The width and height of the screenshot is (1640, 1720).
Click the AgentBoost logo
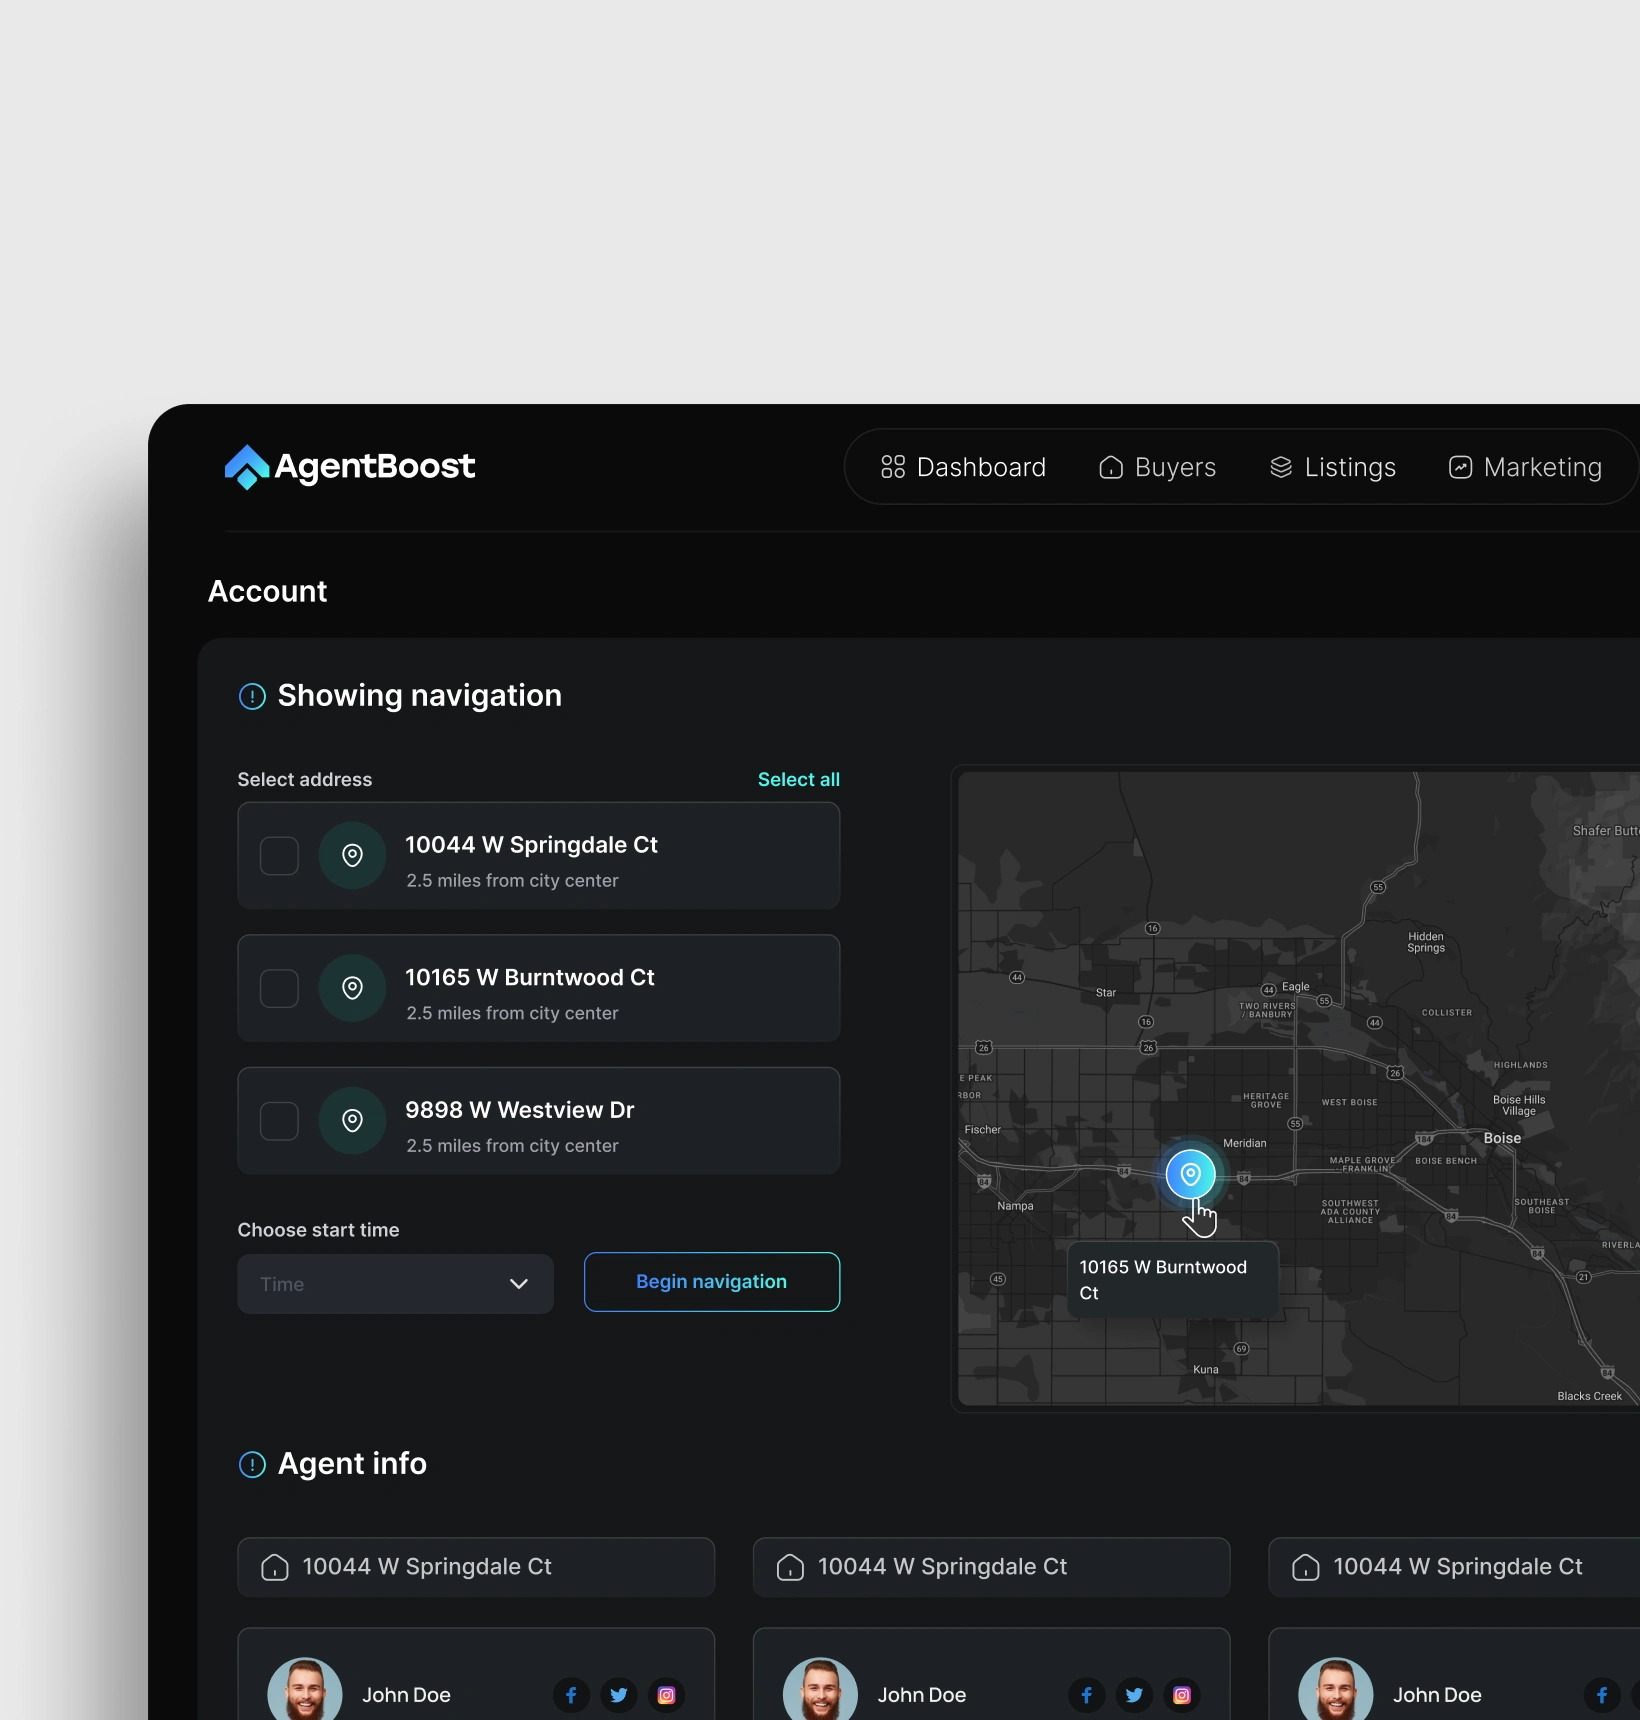[350, 467]
